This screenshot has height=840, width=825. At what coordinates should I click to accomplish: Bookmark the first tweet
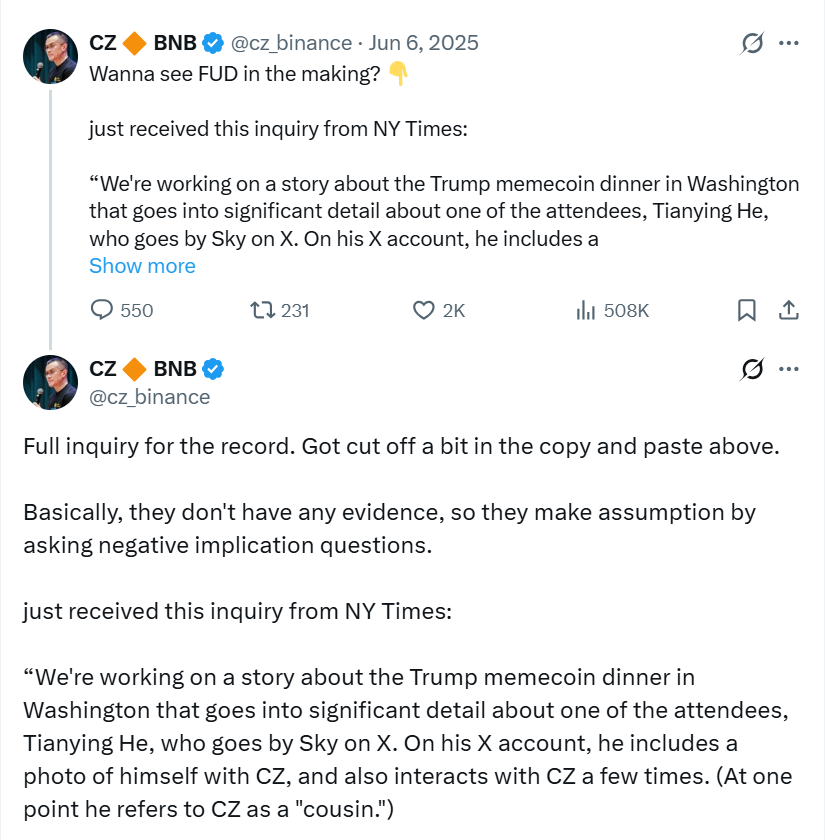[x=746, y=311]
